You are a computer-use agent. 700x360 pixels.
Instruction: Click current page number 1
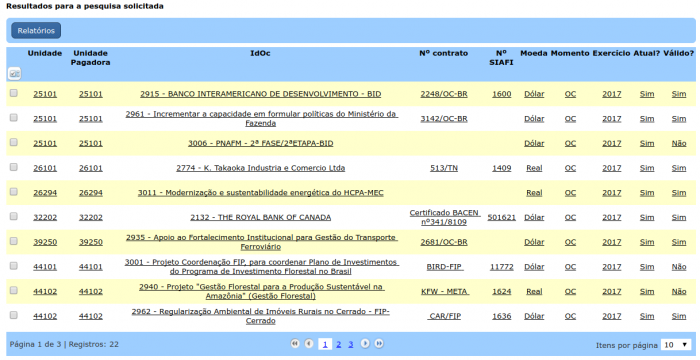point(325,344)
